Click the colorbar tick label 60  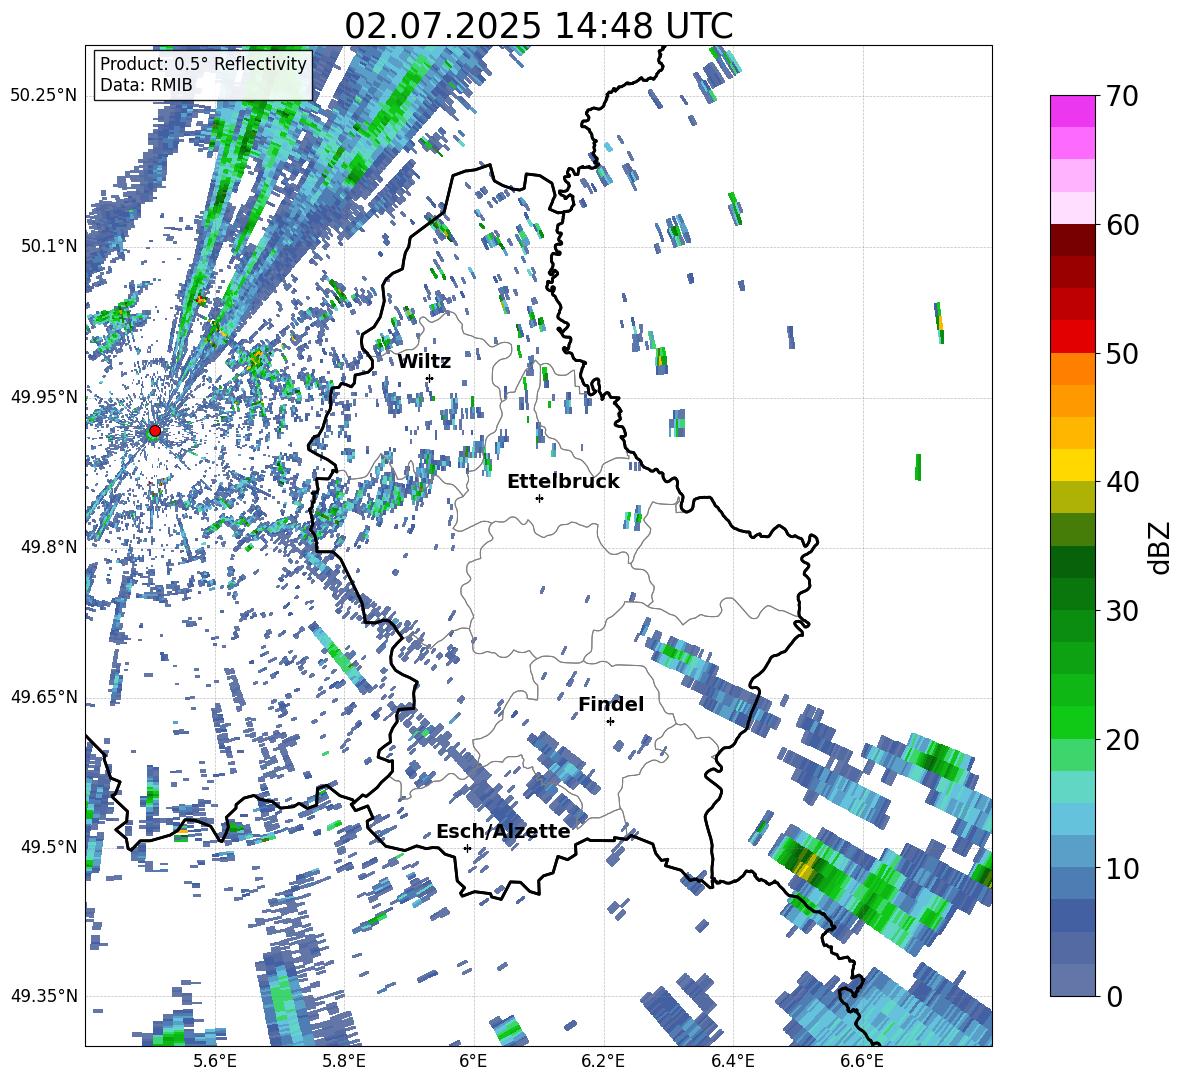point(1122,225)
